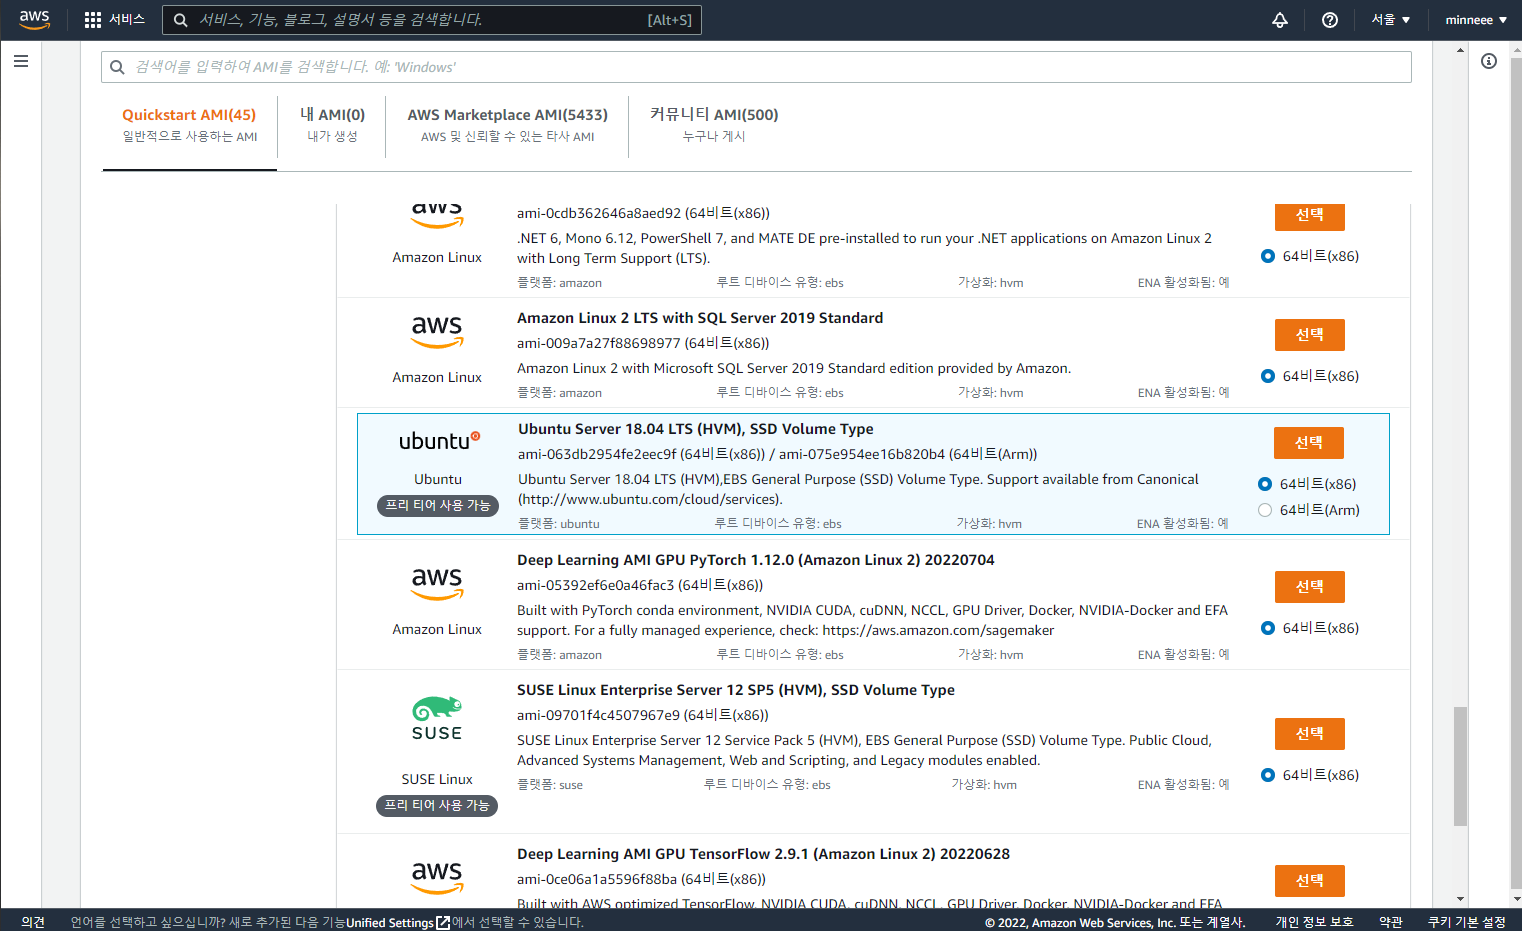
Task: Click the scrollbar up arrow
Action: tap(1460, 49)
